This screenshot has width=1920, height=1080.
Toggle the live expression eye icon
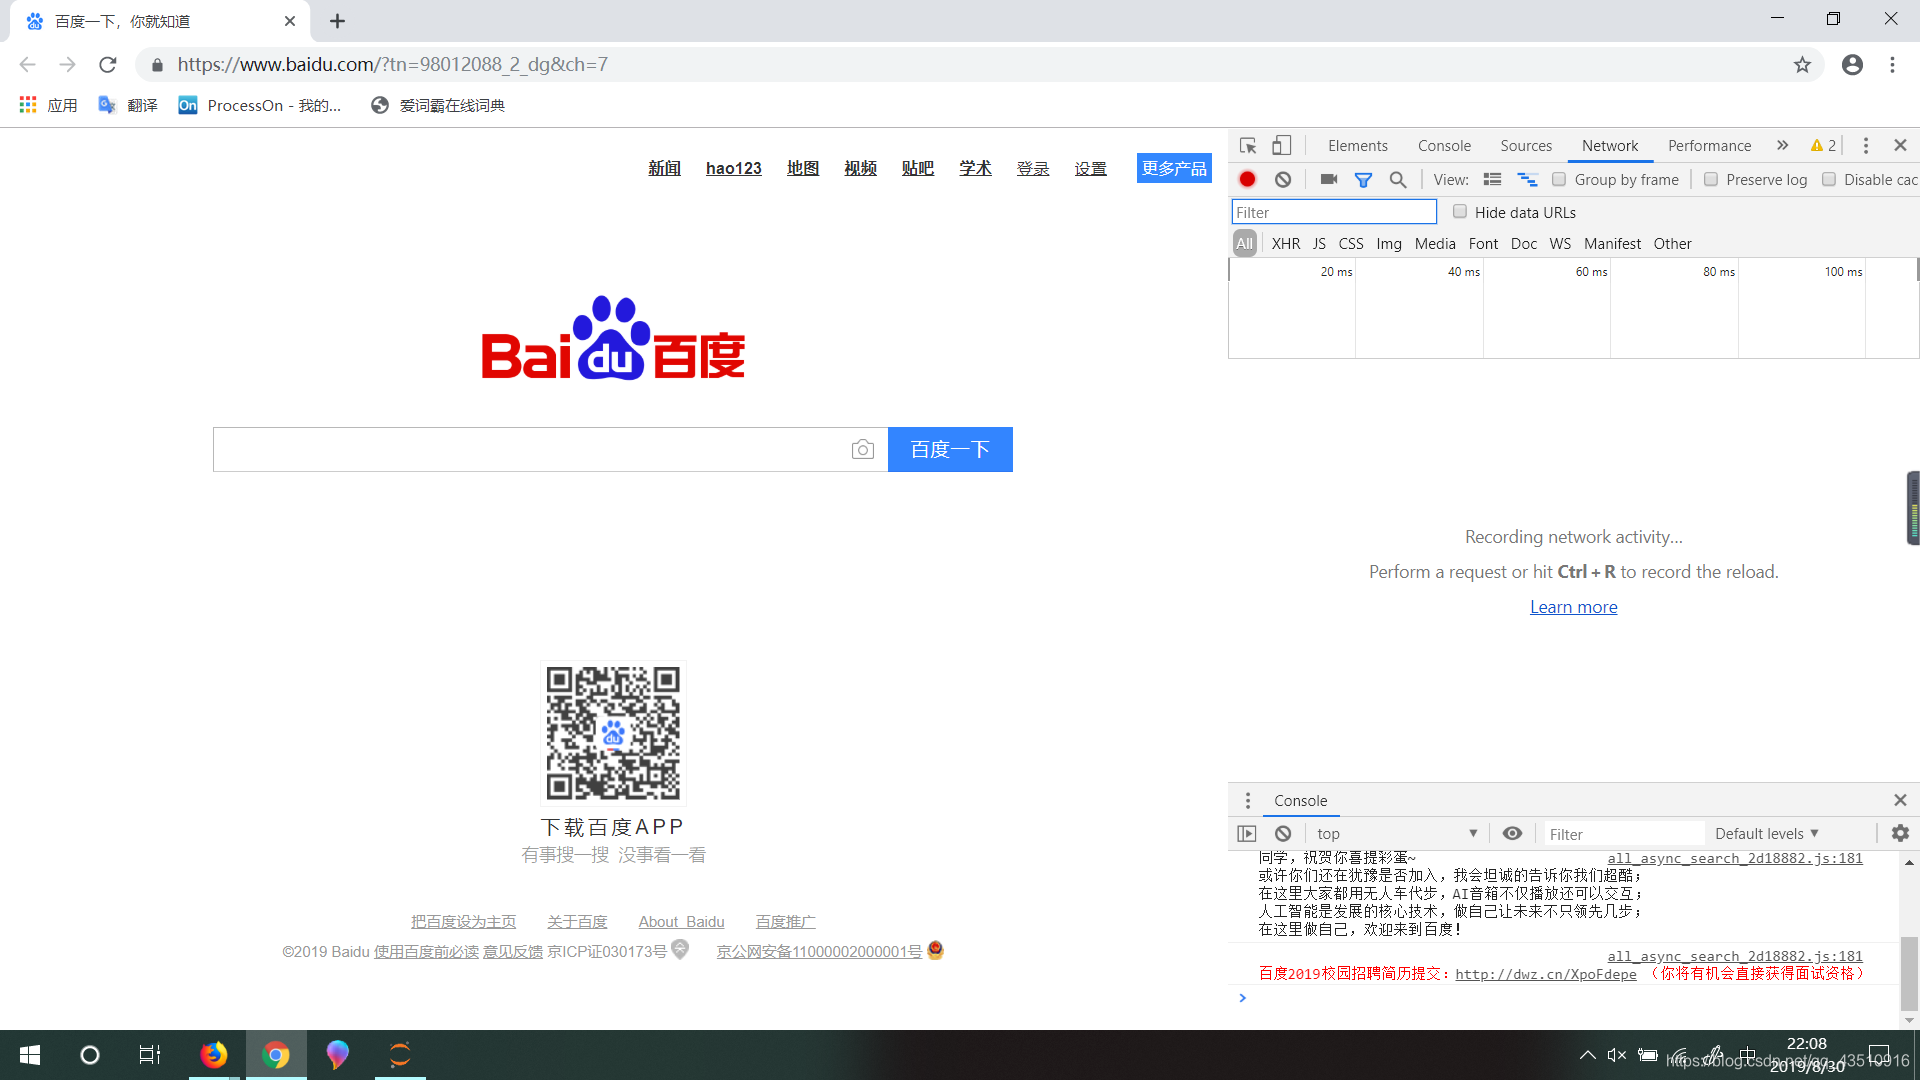pyautogui.click(x=1512, y=834)
